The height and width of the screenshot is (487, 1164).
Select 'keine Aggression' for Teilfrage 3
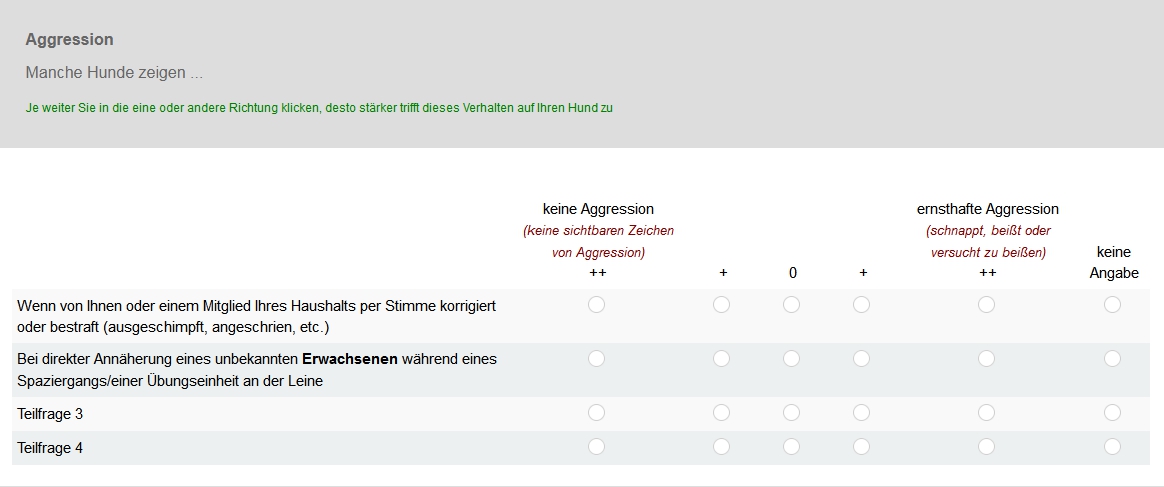coord(597,412)
